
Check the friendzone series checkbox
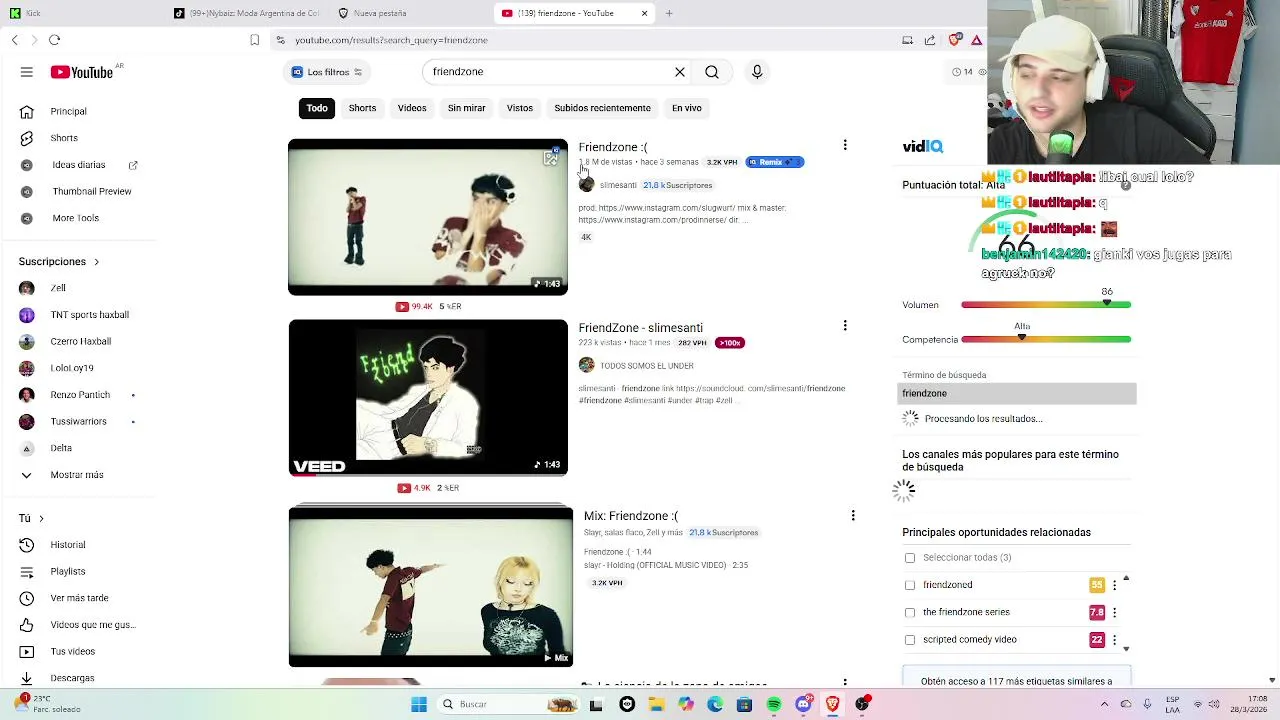[x=910, y=612]
